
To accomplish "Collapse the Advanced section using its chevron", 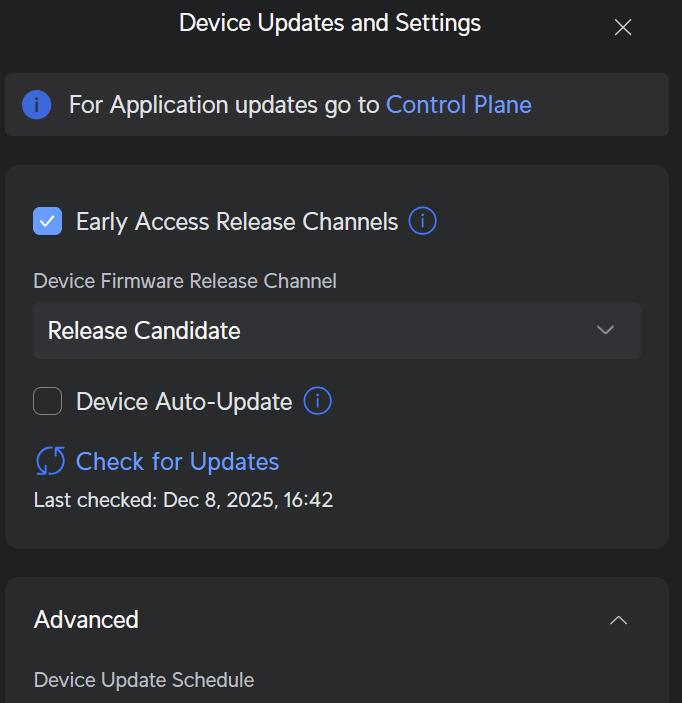I will click(x=619, y=620).
